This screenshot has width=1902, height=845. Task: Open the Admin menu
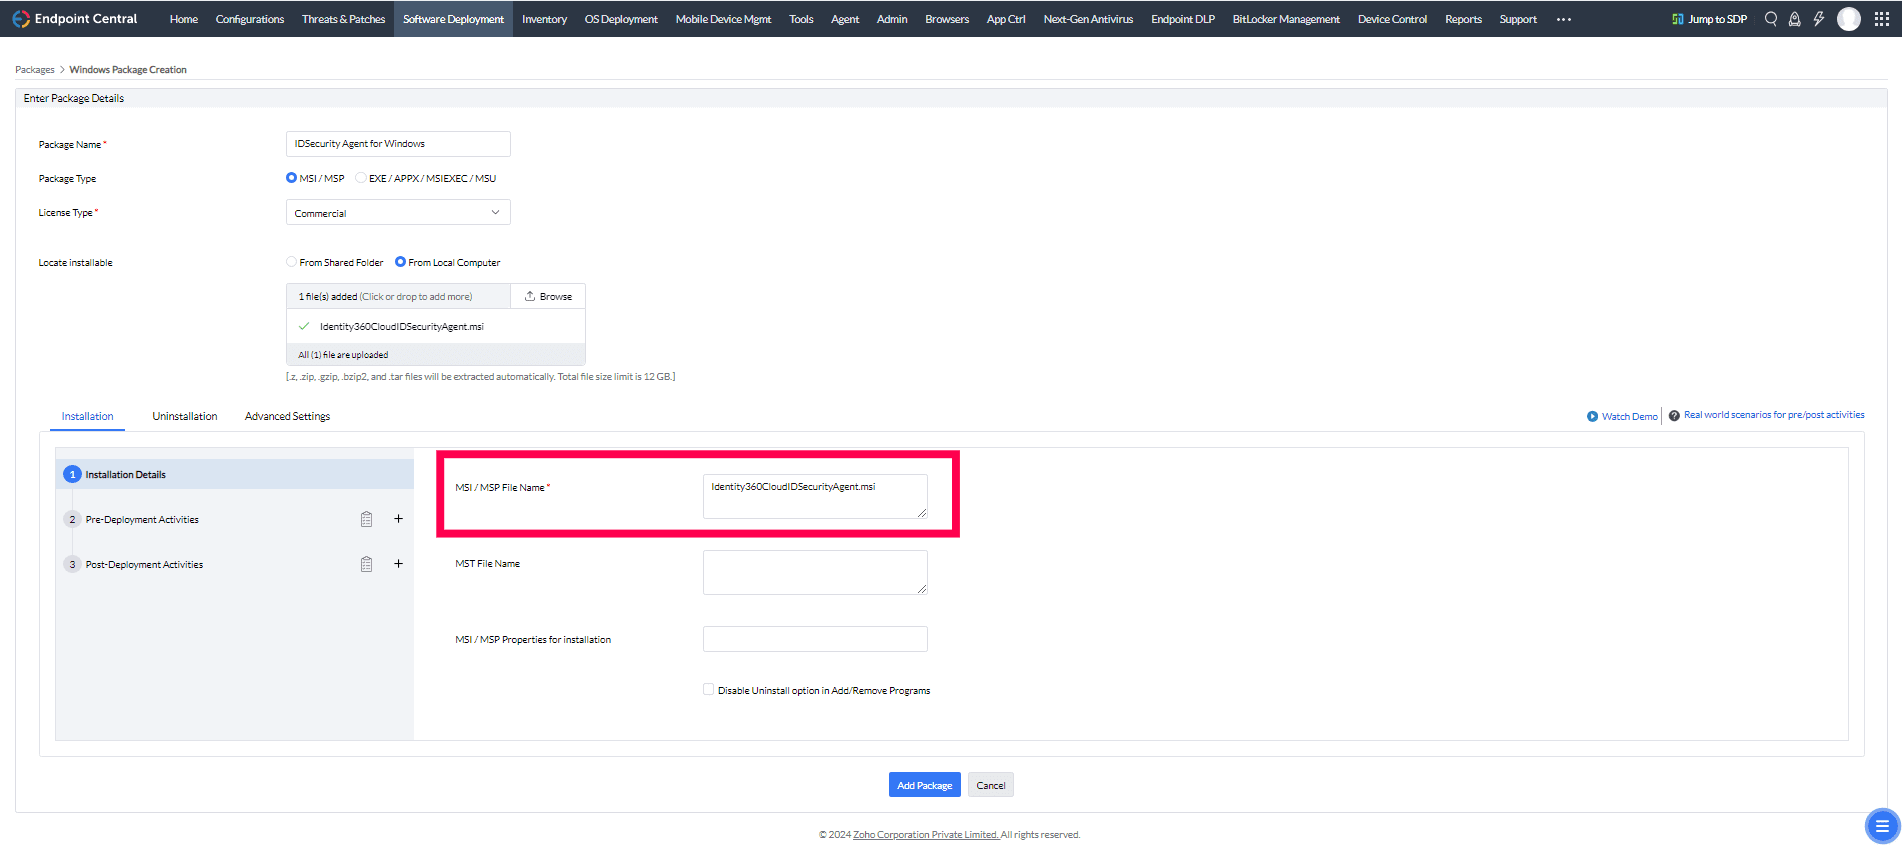(892, 19)
